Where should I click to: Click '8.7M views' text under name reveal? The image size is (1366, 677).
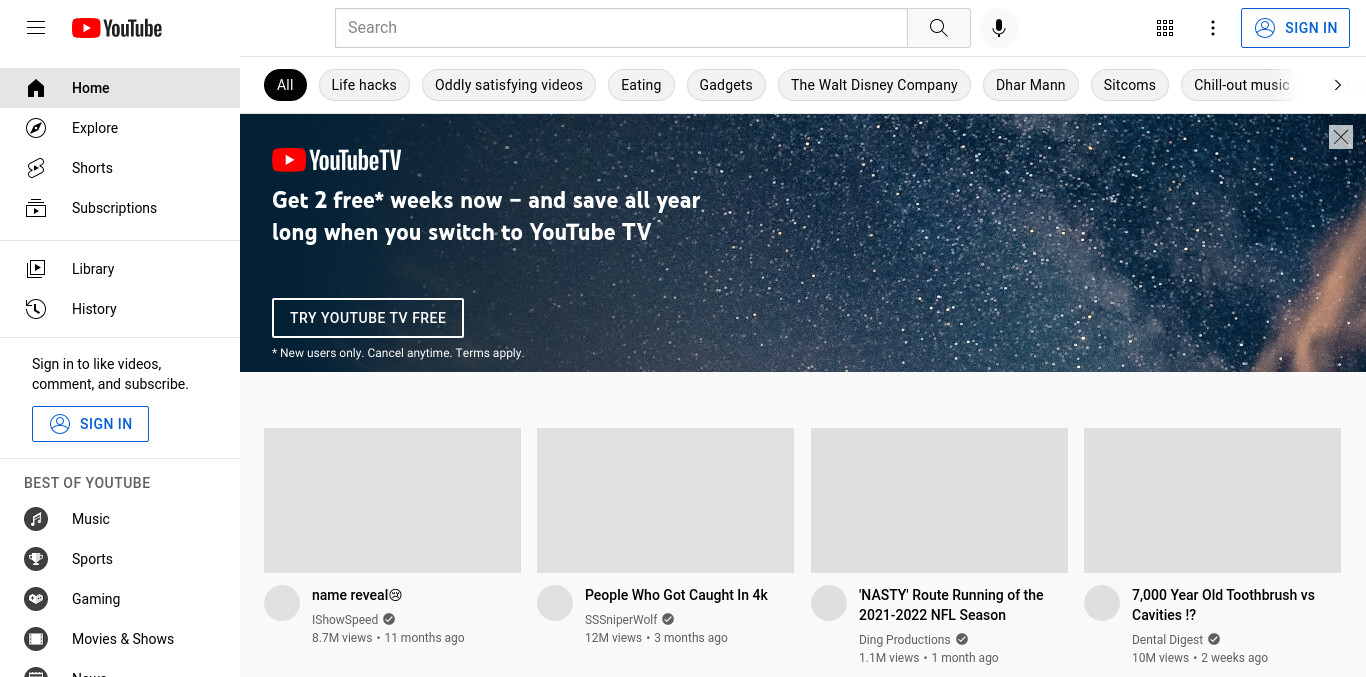tap(342, 638)
